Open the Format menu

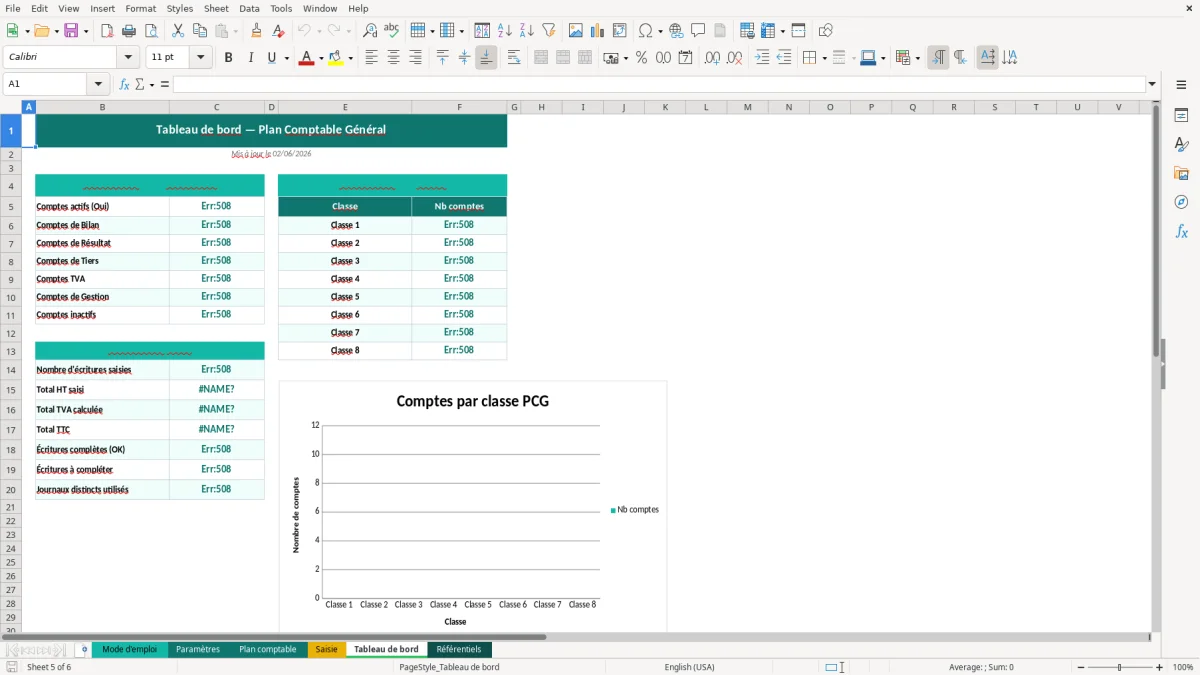click(140, 8)
